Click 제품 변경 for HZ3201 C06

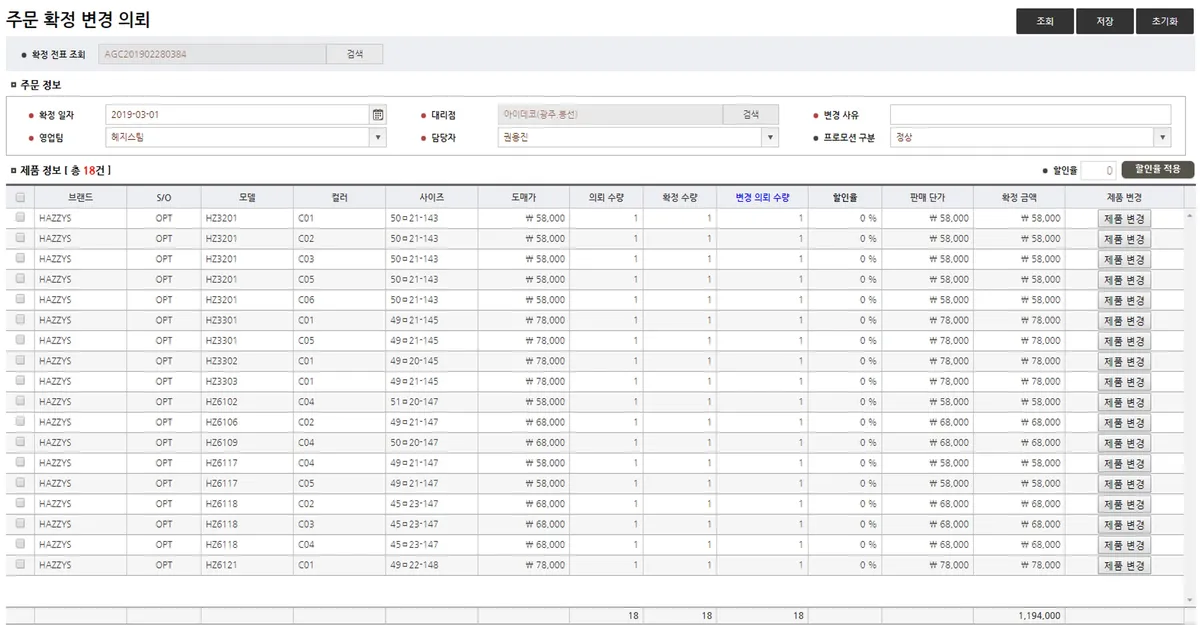pos(1124,300)
